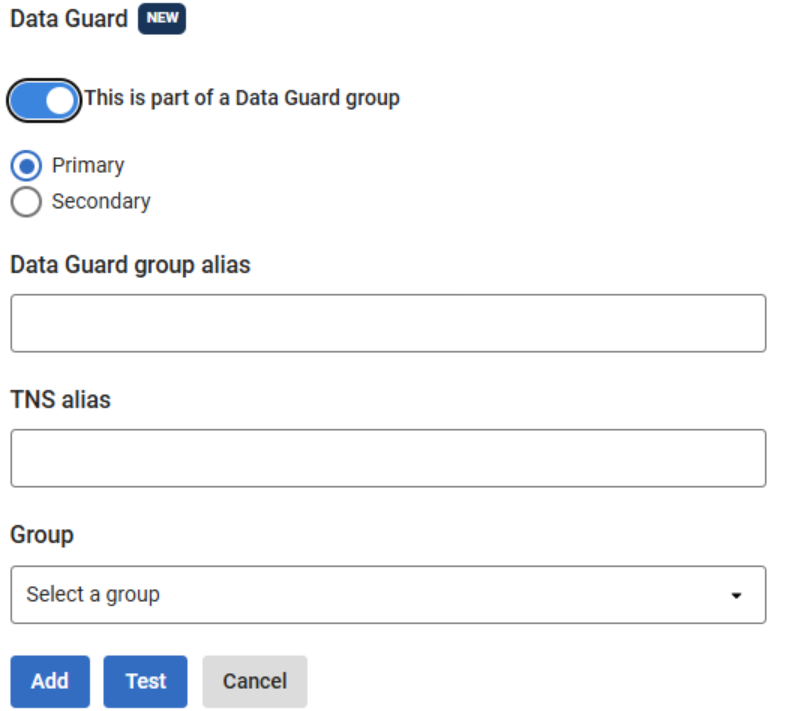Viewport: 786px width, 711px height.
Task: Open the Select a group dropdown
Action: tap(388, 595)
